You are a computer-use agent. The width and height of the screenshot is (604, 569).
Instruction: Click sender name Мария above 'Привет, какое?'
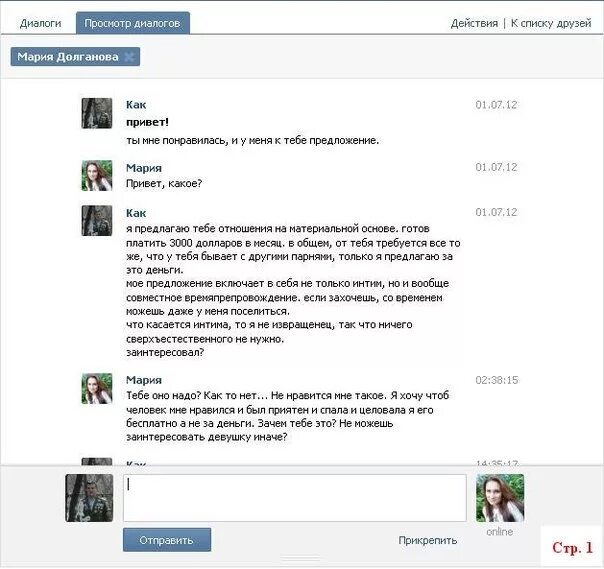tap(144, 168)
